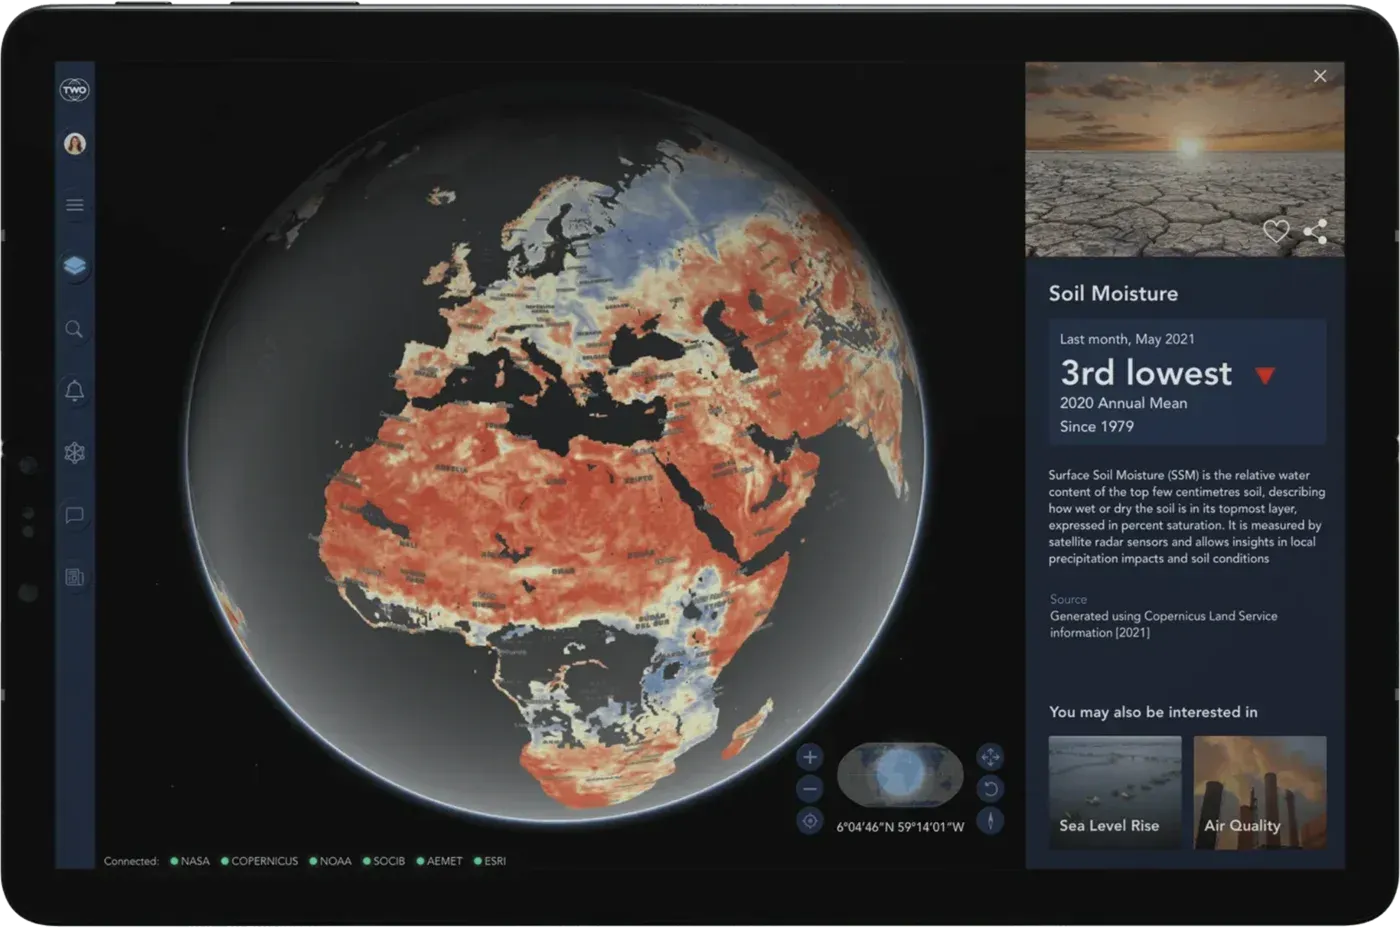Click the AEMET connected source
This screenshot has height=928, width=1400.
tap(440, 861)
